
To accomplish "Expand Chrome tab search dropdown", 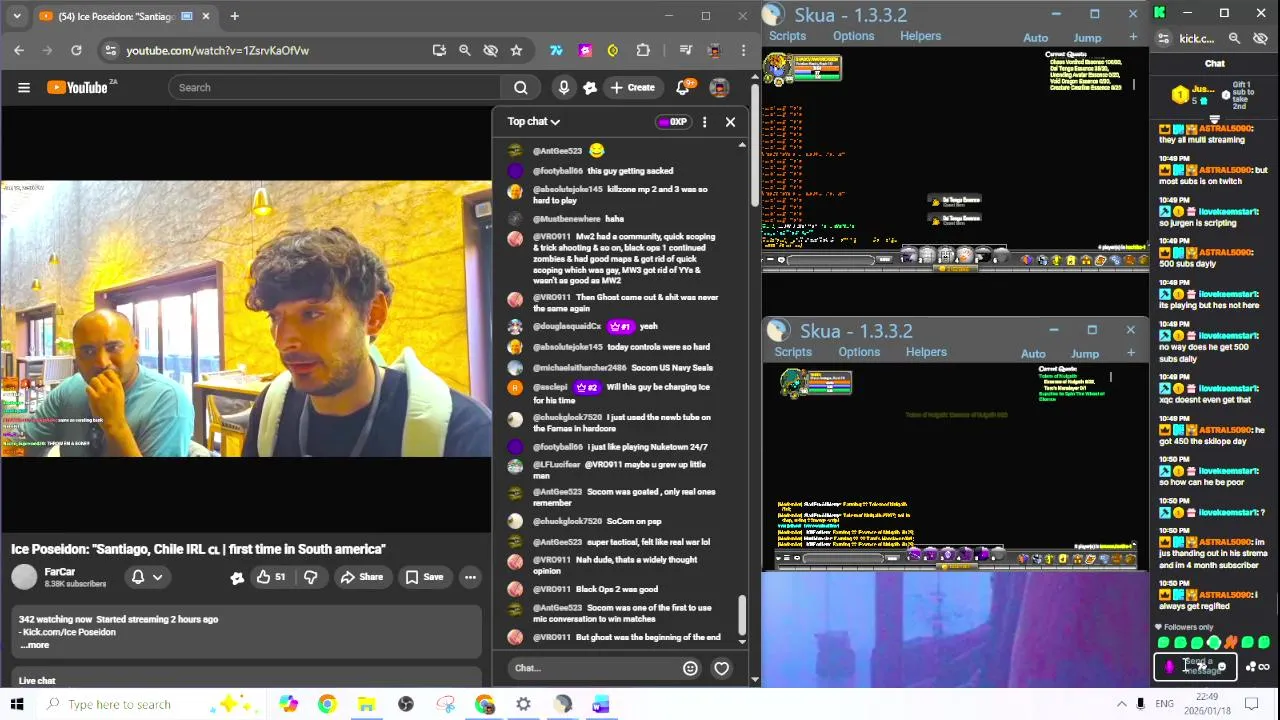I will tap(16, 16).
